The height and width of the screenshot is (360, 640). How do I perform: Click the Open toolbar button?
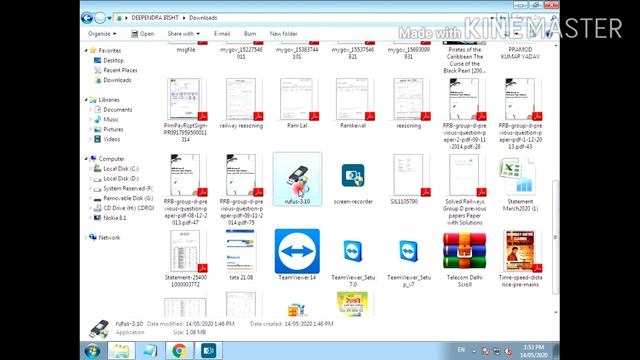[142, 34]
